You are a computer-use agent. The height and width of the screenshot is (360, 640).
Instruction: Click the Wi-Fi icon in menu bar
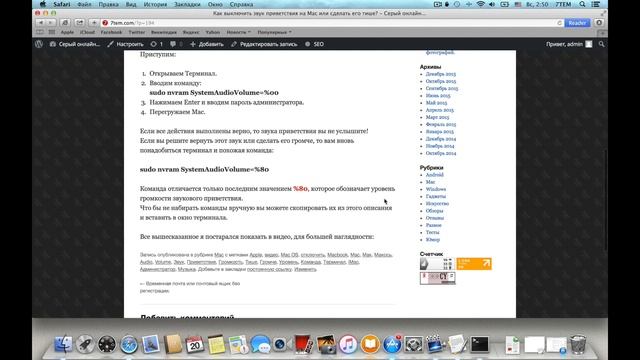click(481, 4)
